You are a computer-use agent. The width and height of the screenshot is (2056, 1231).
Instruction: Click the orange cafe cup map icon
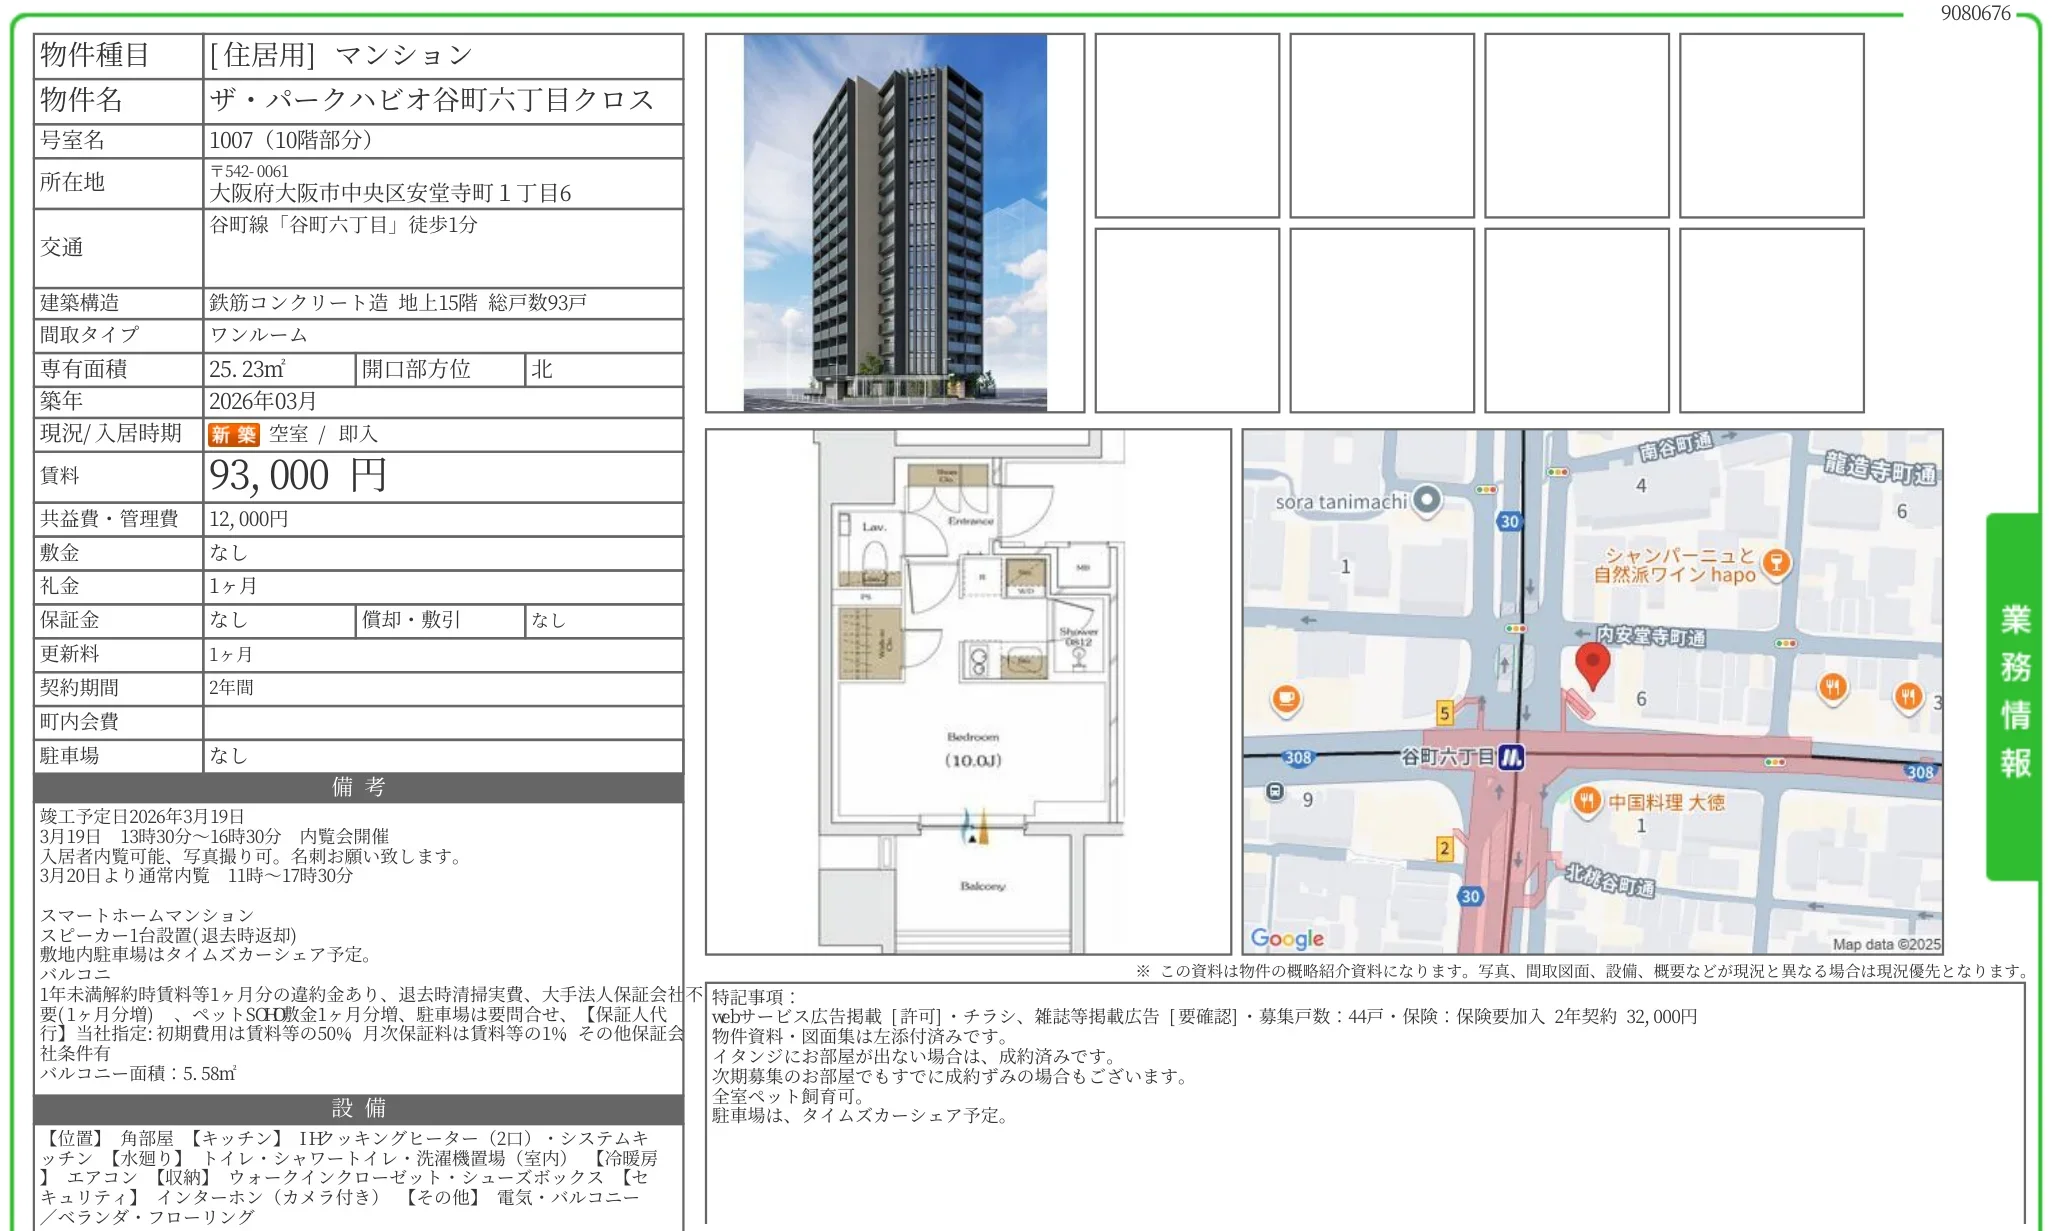(1286, 698)
